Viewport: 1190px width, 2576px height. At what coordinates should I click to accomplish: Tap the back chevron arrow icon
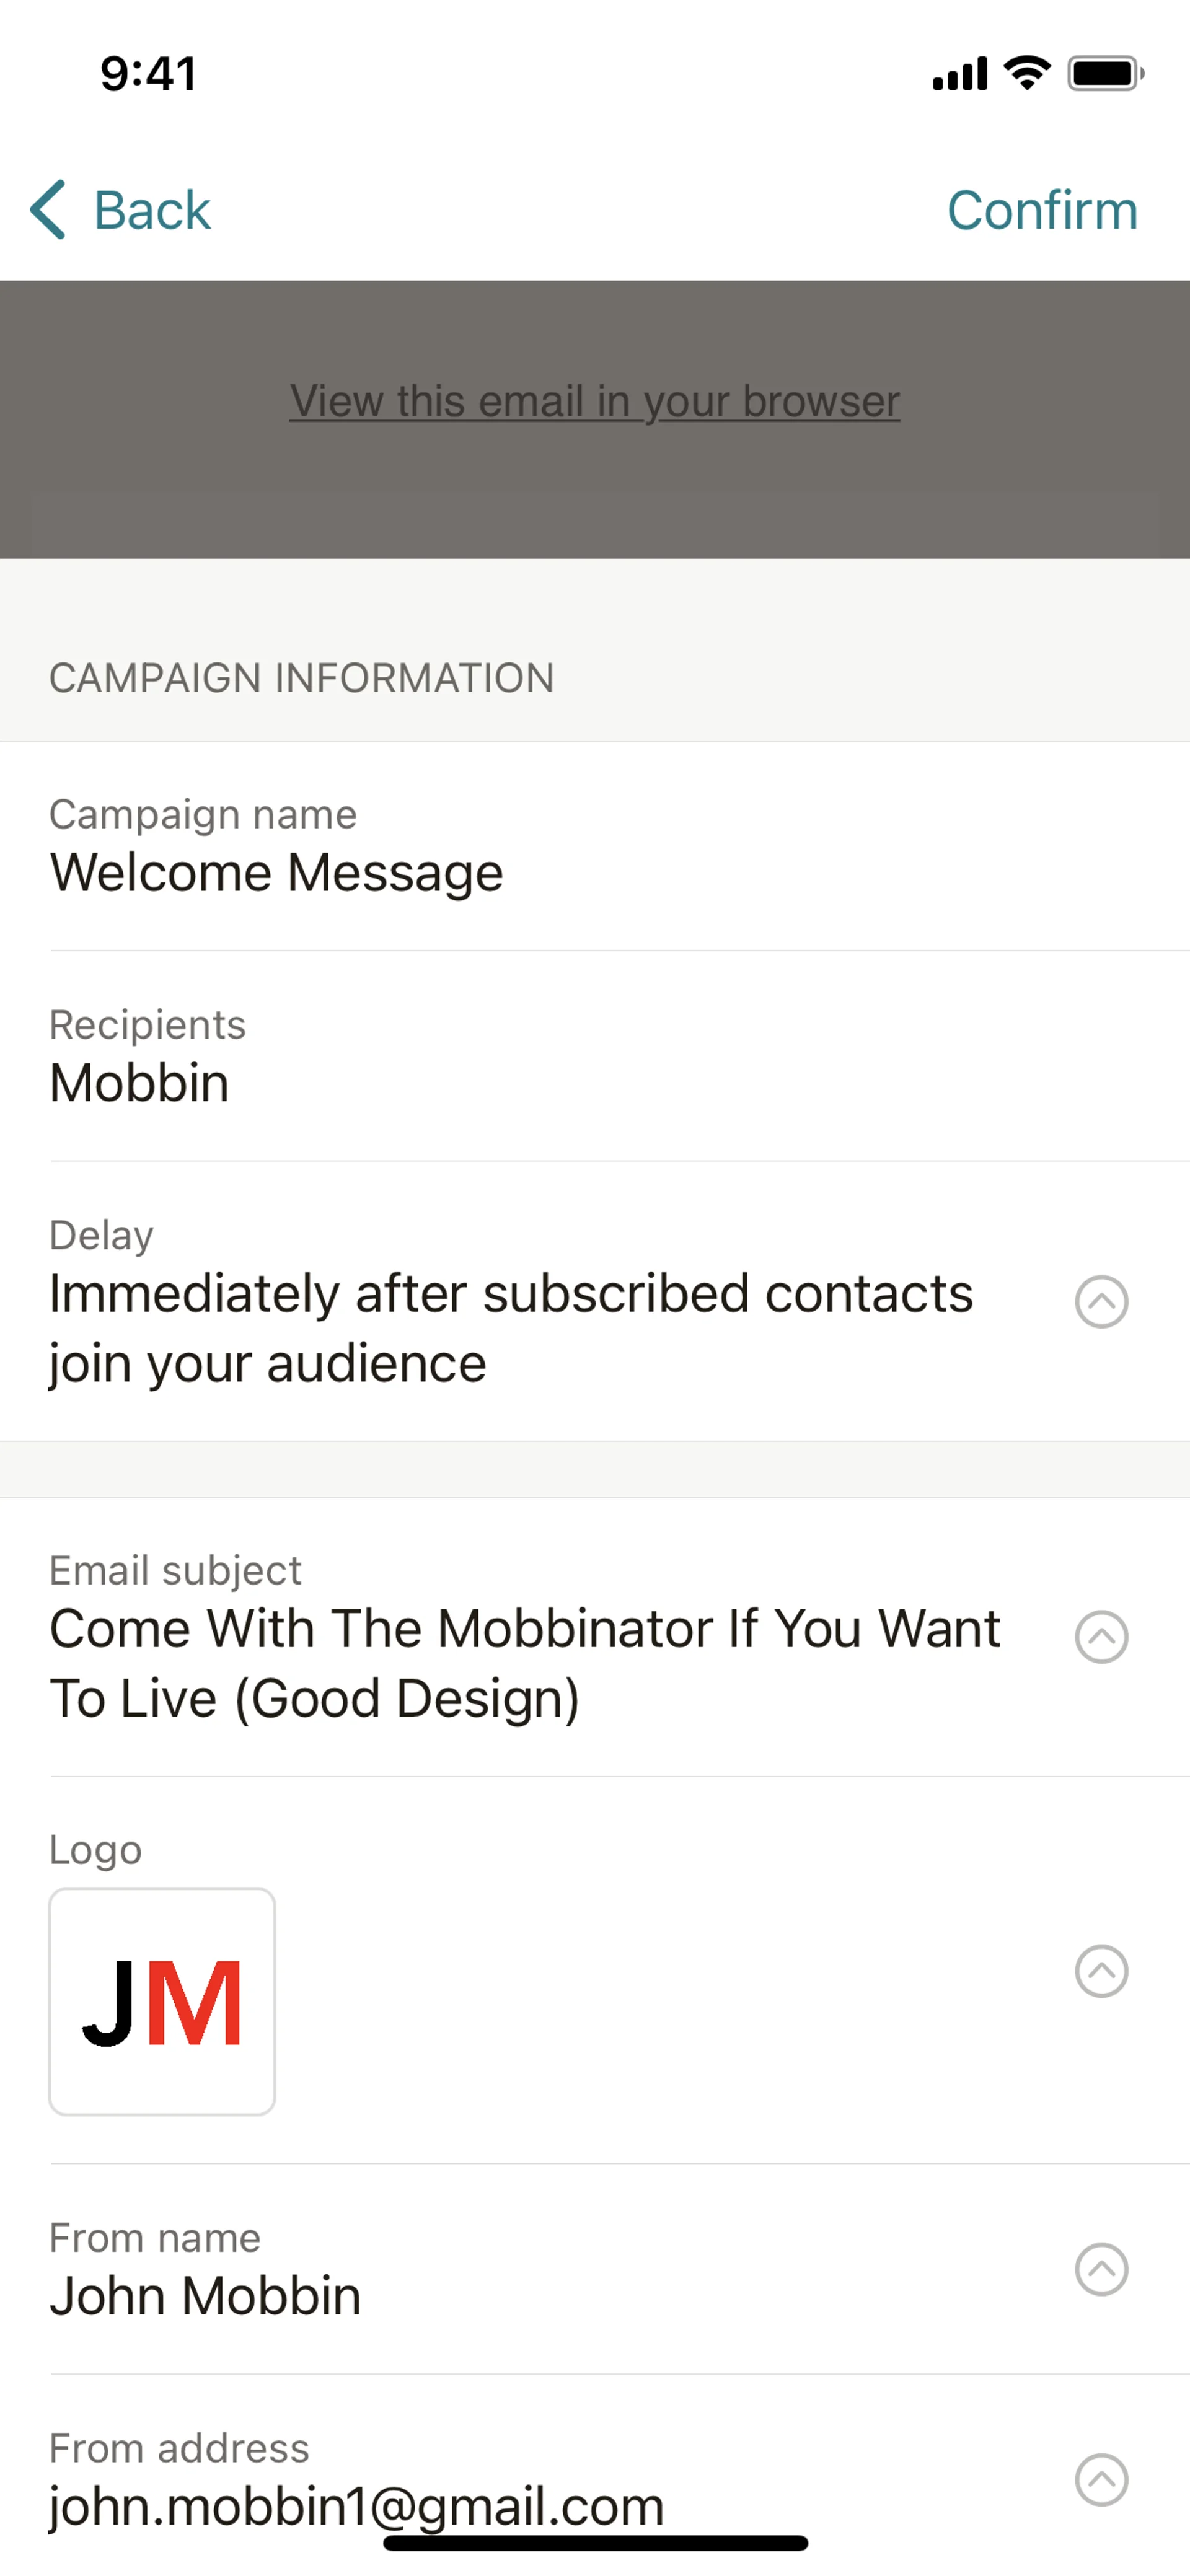[x=48, y=210]
